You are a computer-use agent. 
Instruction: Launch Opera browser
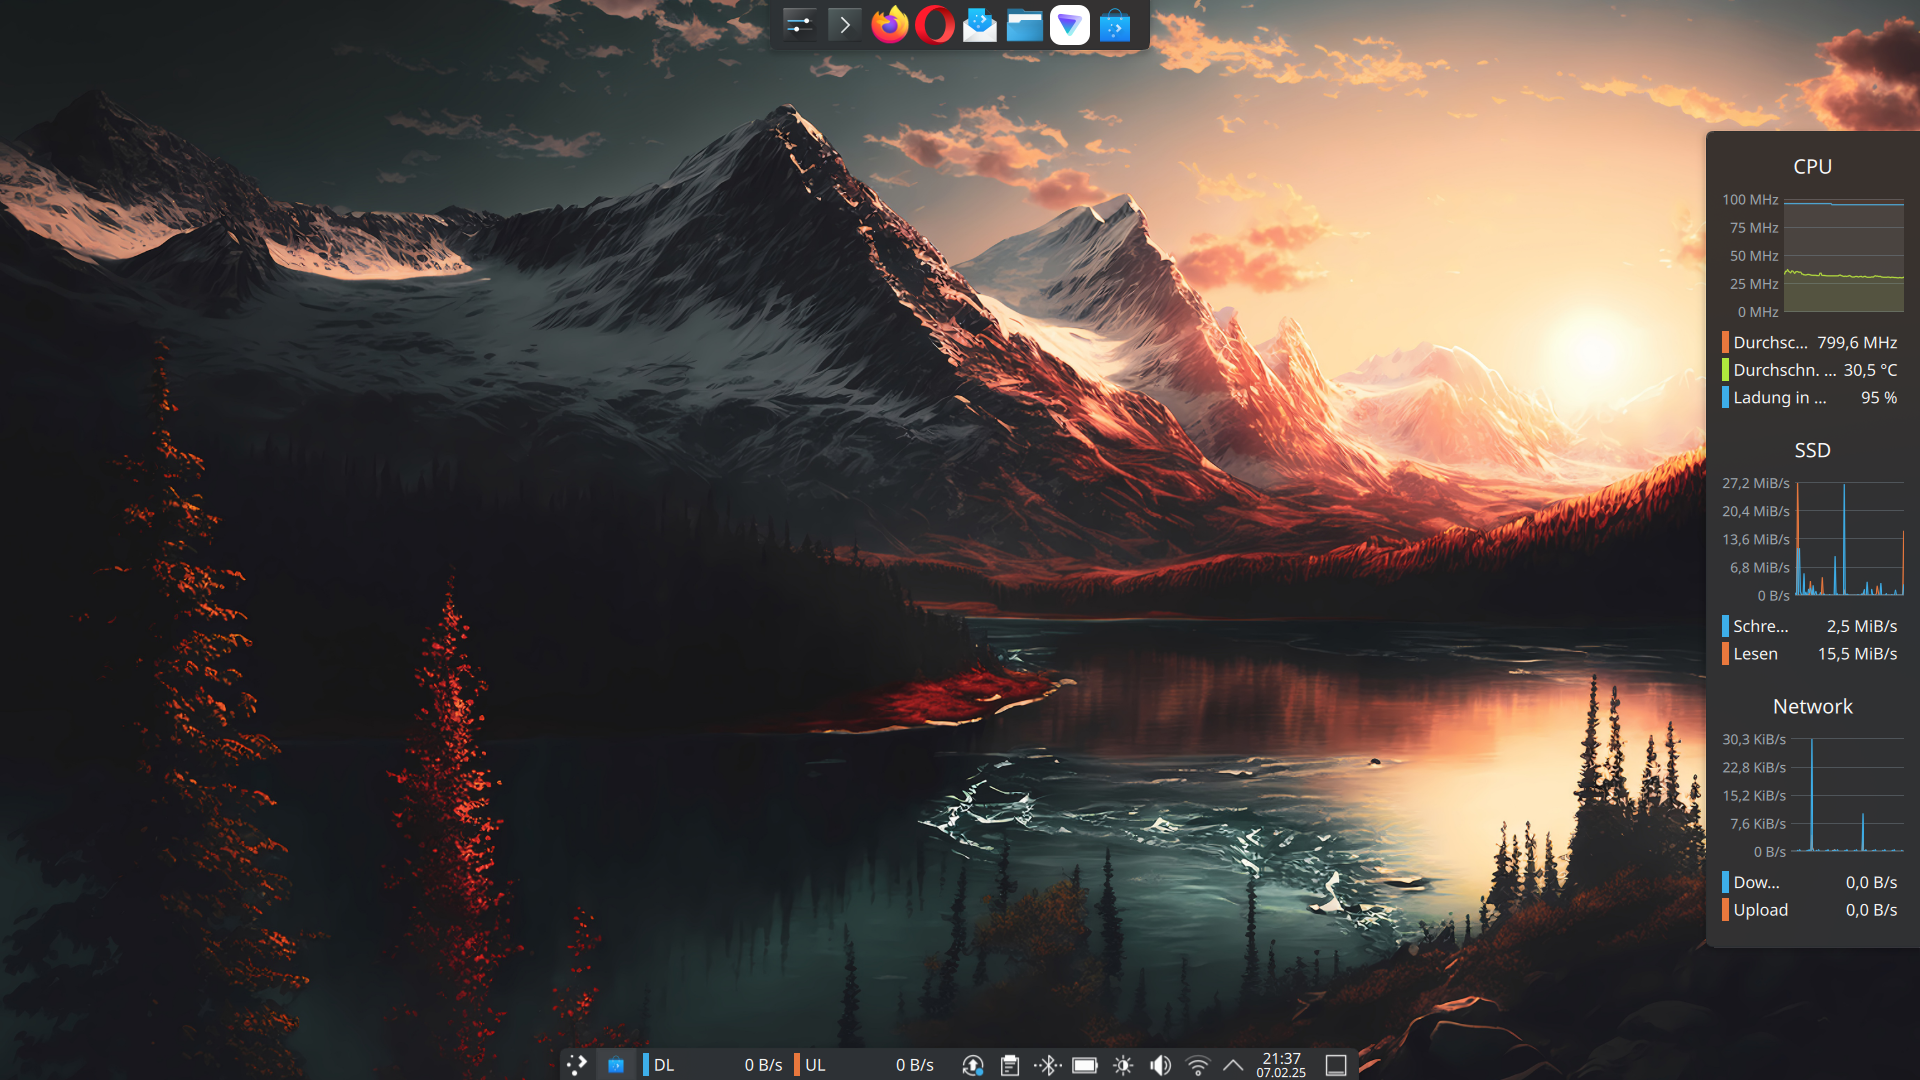935,25
